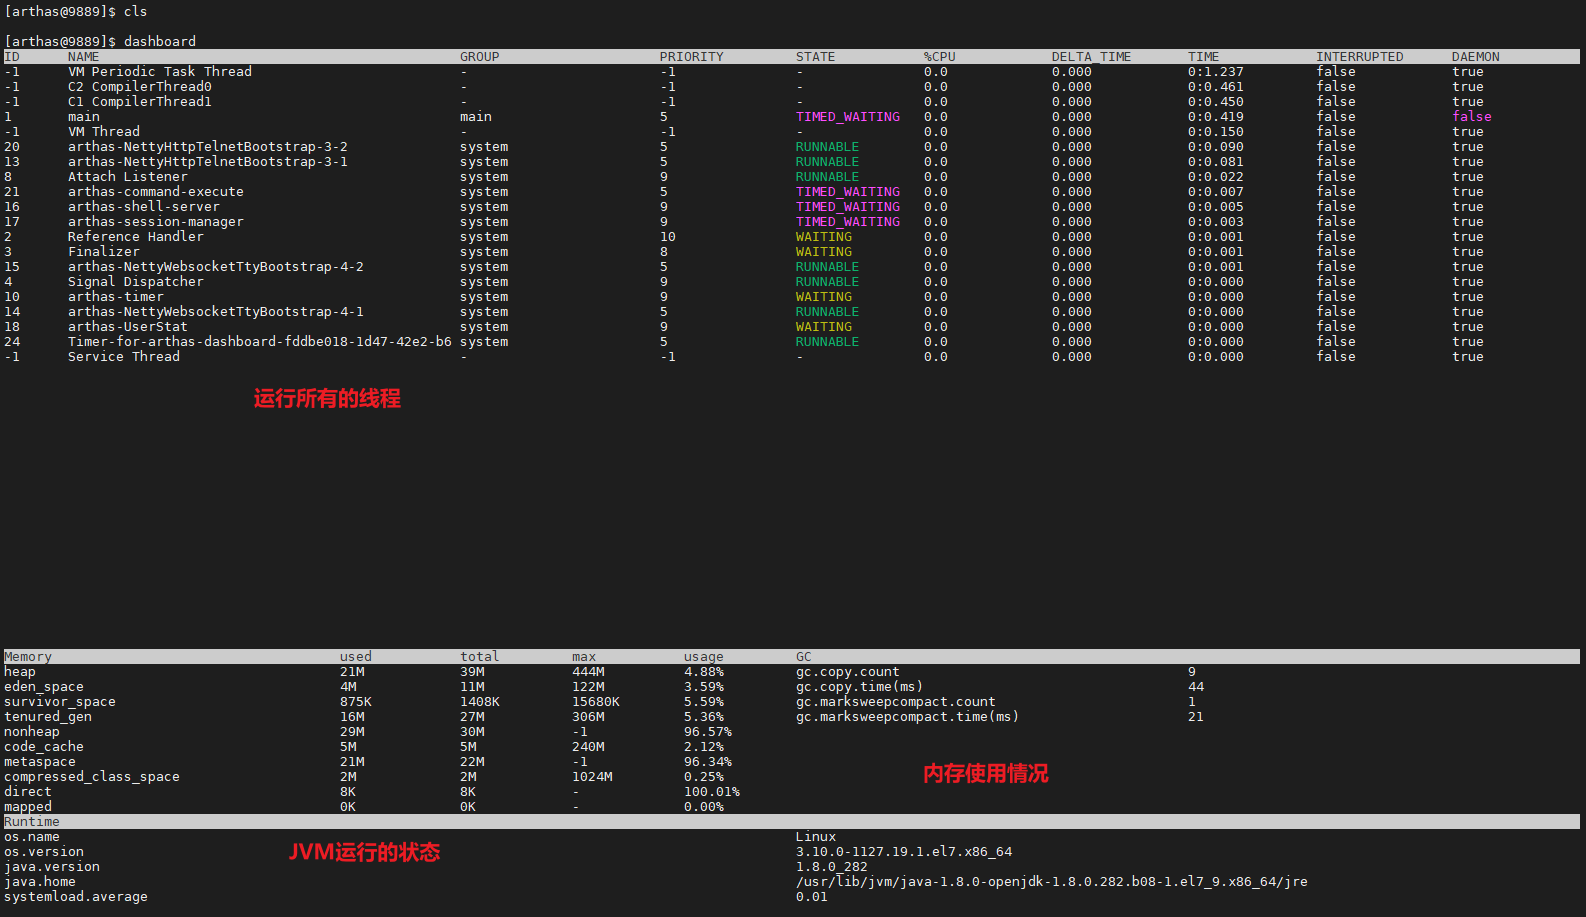Click the GC section header
1586x917 pixels.
click(x=803, y=657)
